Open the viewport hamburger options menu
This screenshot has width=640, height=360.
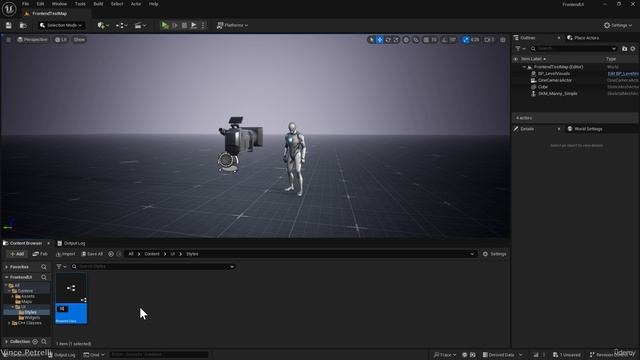pyautogui.click(x=8, y=40)
